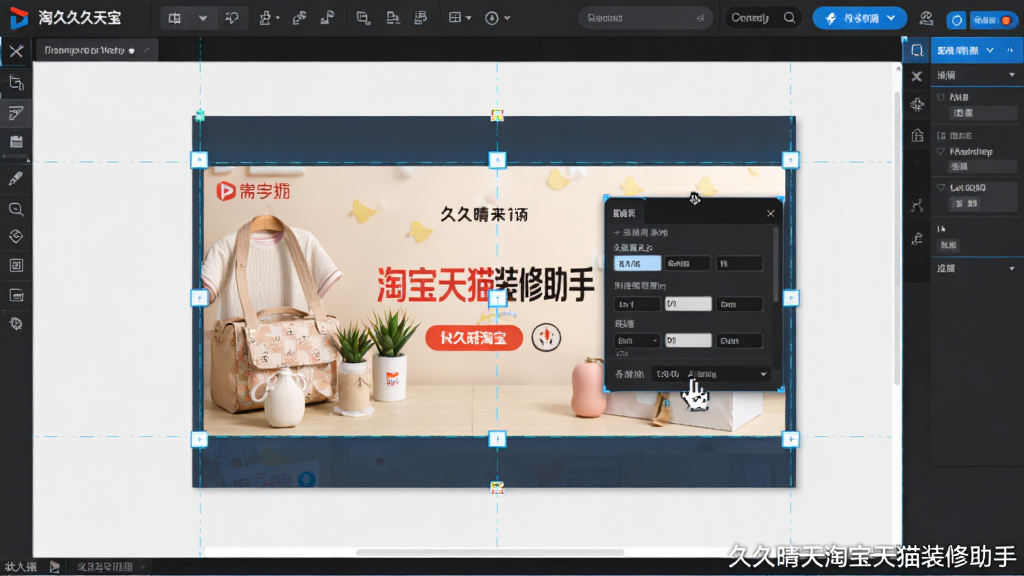Select the third option in the dialog's top row
Viewport: 1024px width, 576px height.
(739, 263)
